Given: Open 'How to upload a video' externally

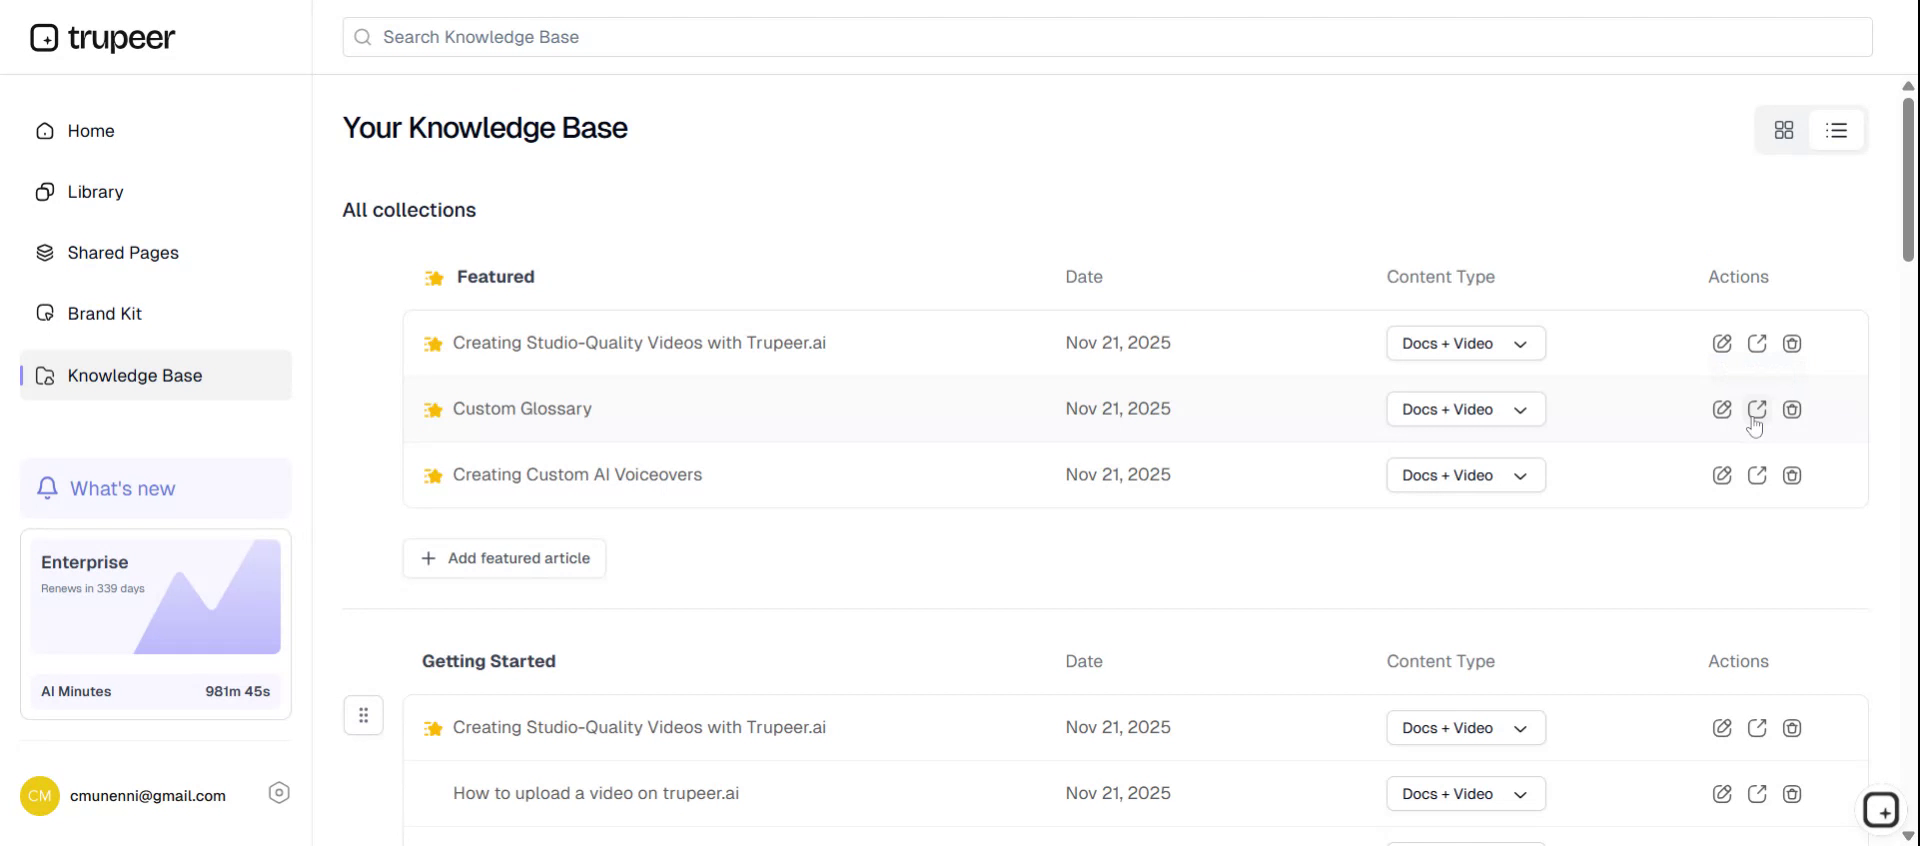Looking at the screenshot, I should [1757, 794].
